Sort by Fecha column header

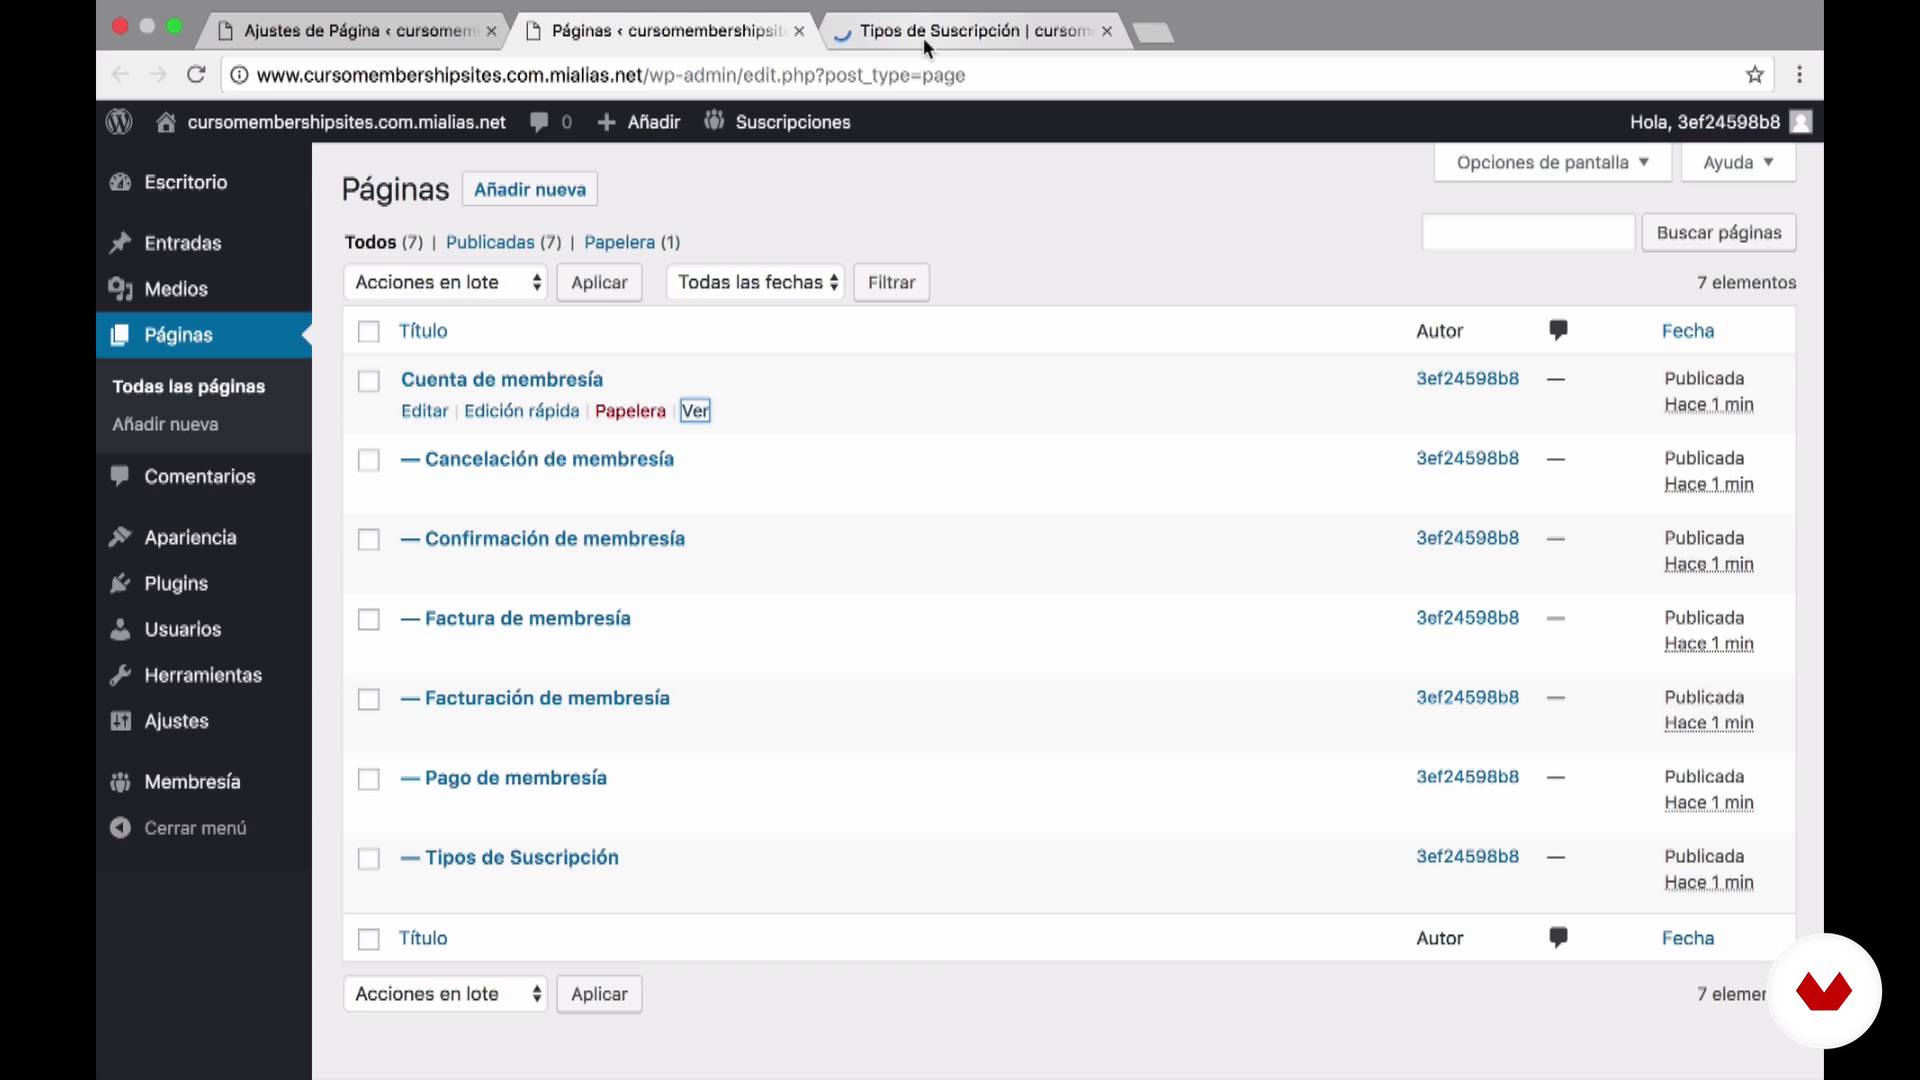coord(1688,331)
